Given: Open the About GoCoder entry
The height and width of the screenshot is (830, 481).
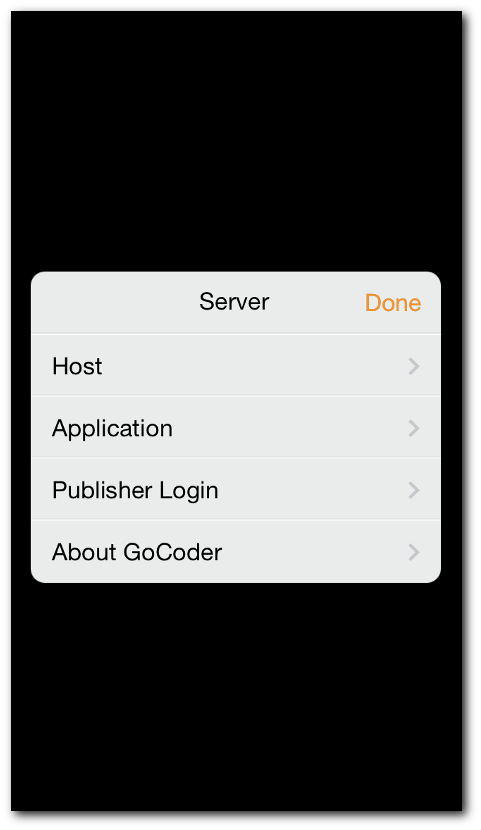Looking at the screenshot, I should (236, 552).
